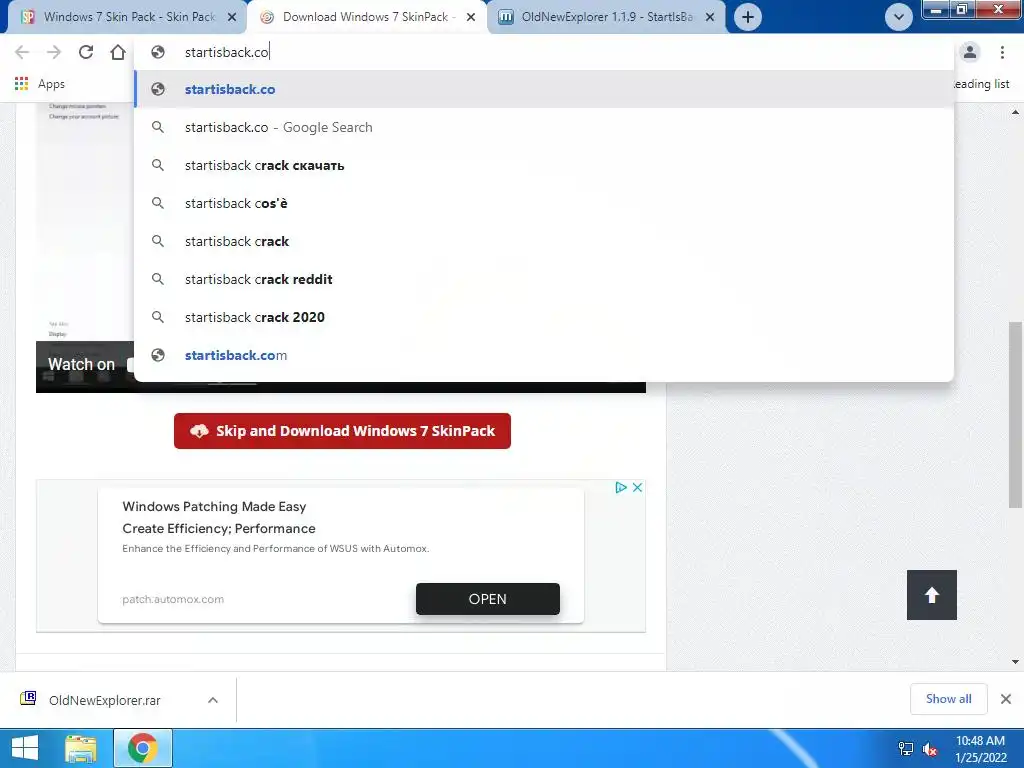
Task: Click Skip and Download Windows 7 SkinPack
Action: click(342, 431)
